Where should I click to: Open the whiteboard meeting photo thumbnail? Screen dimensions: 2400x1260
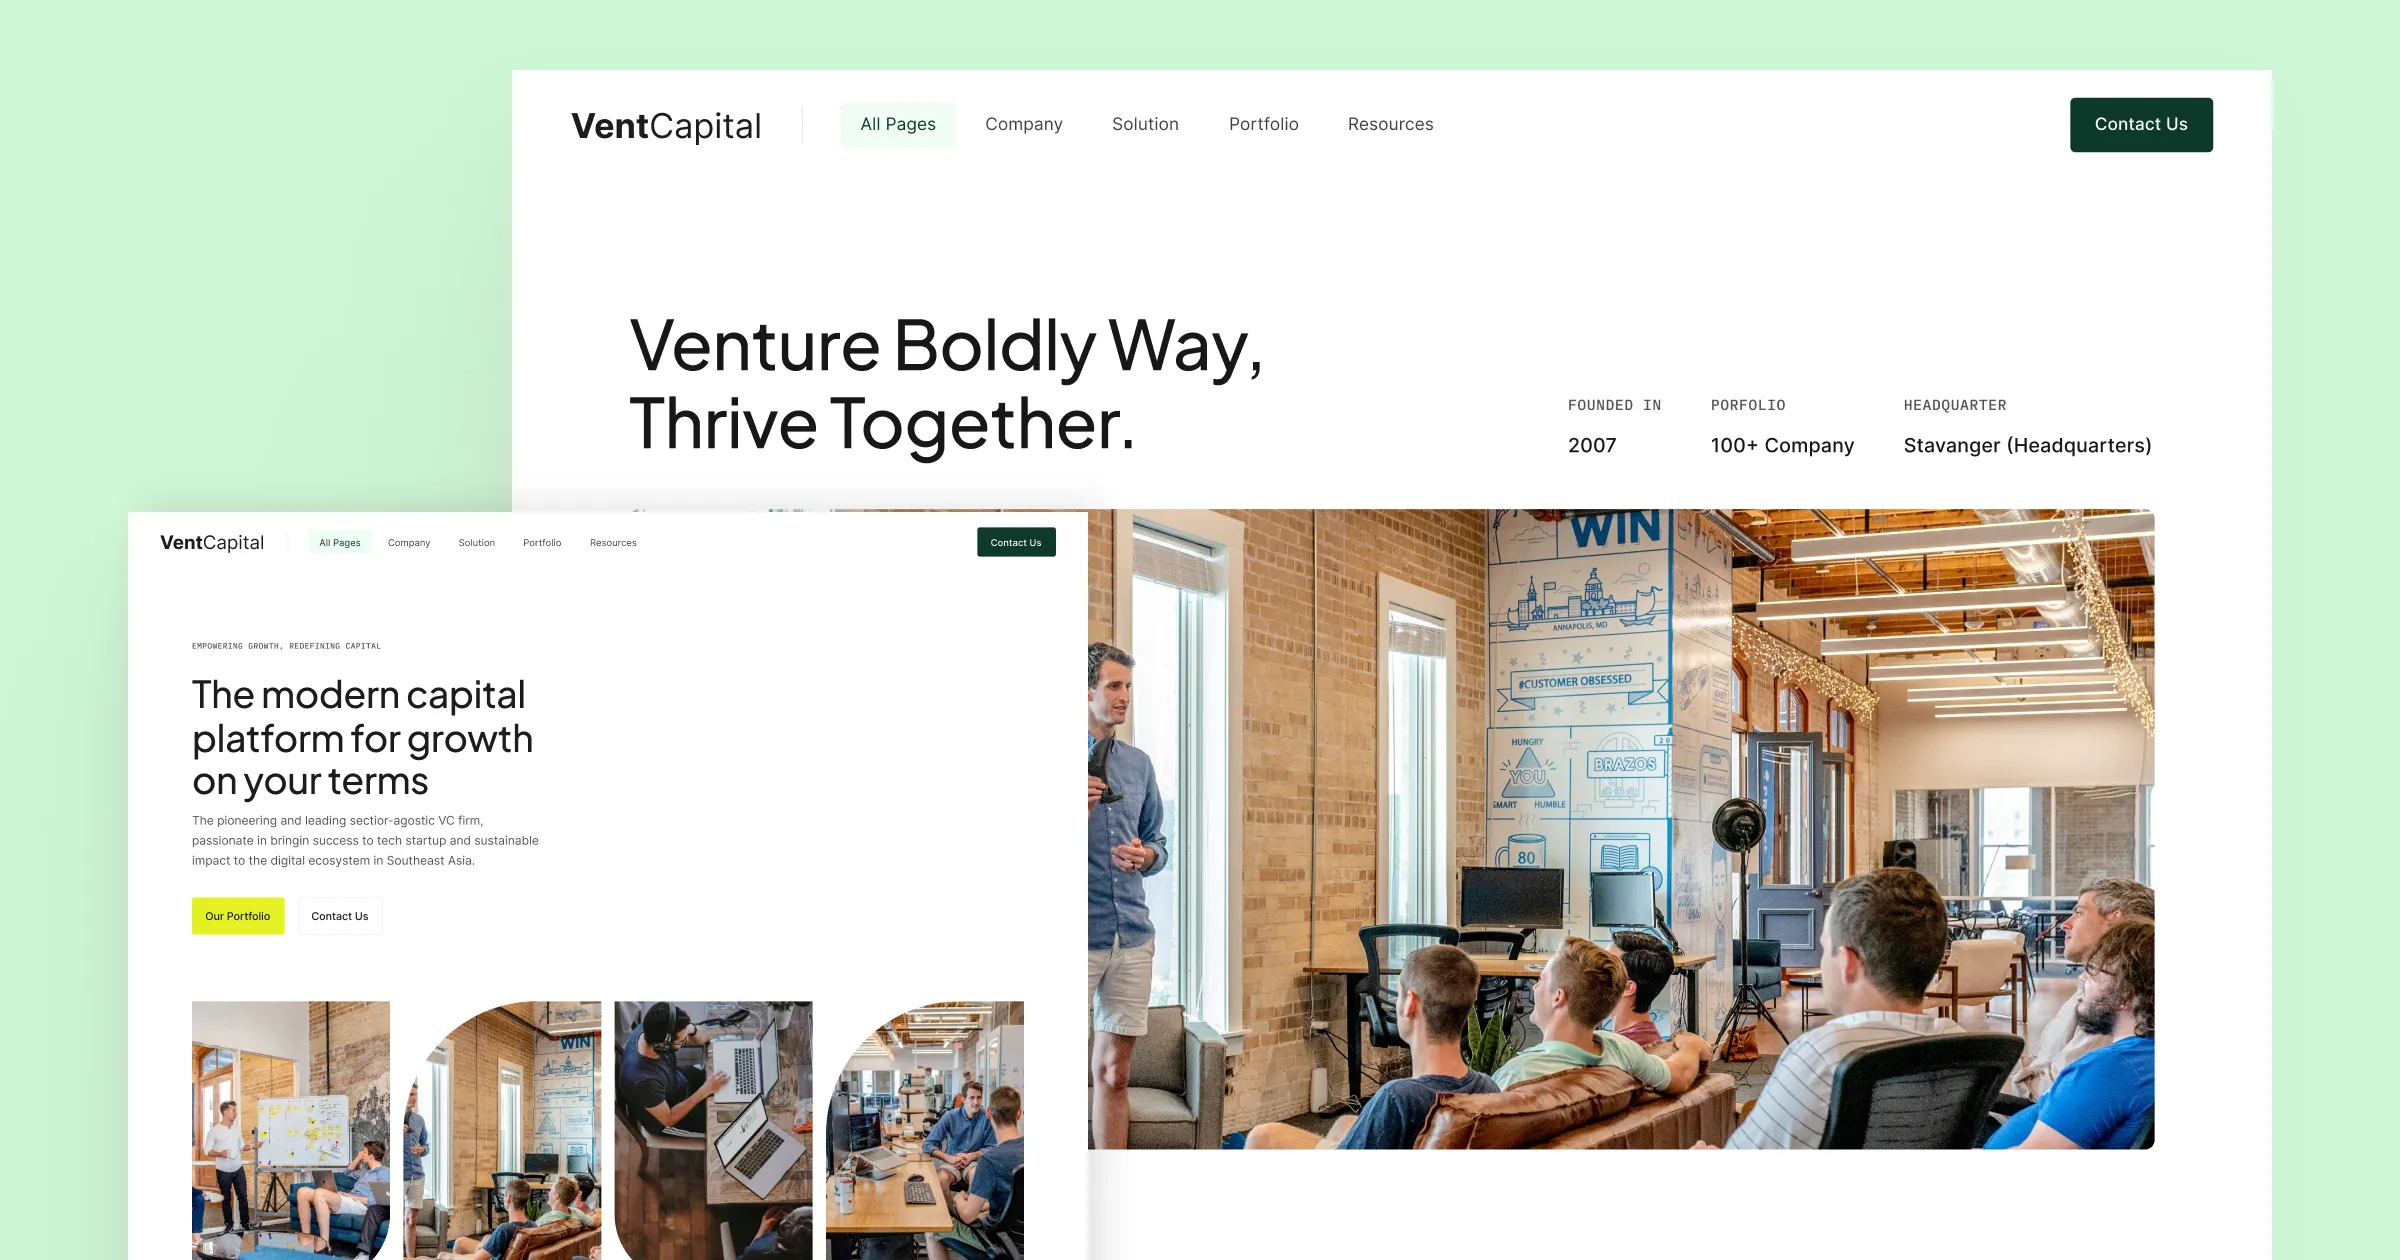291,1130
